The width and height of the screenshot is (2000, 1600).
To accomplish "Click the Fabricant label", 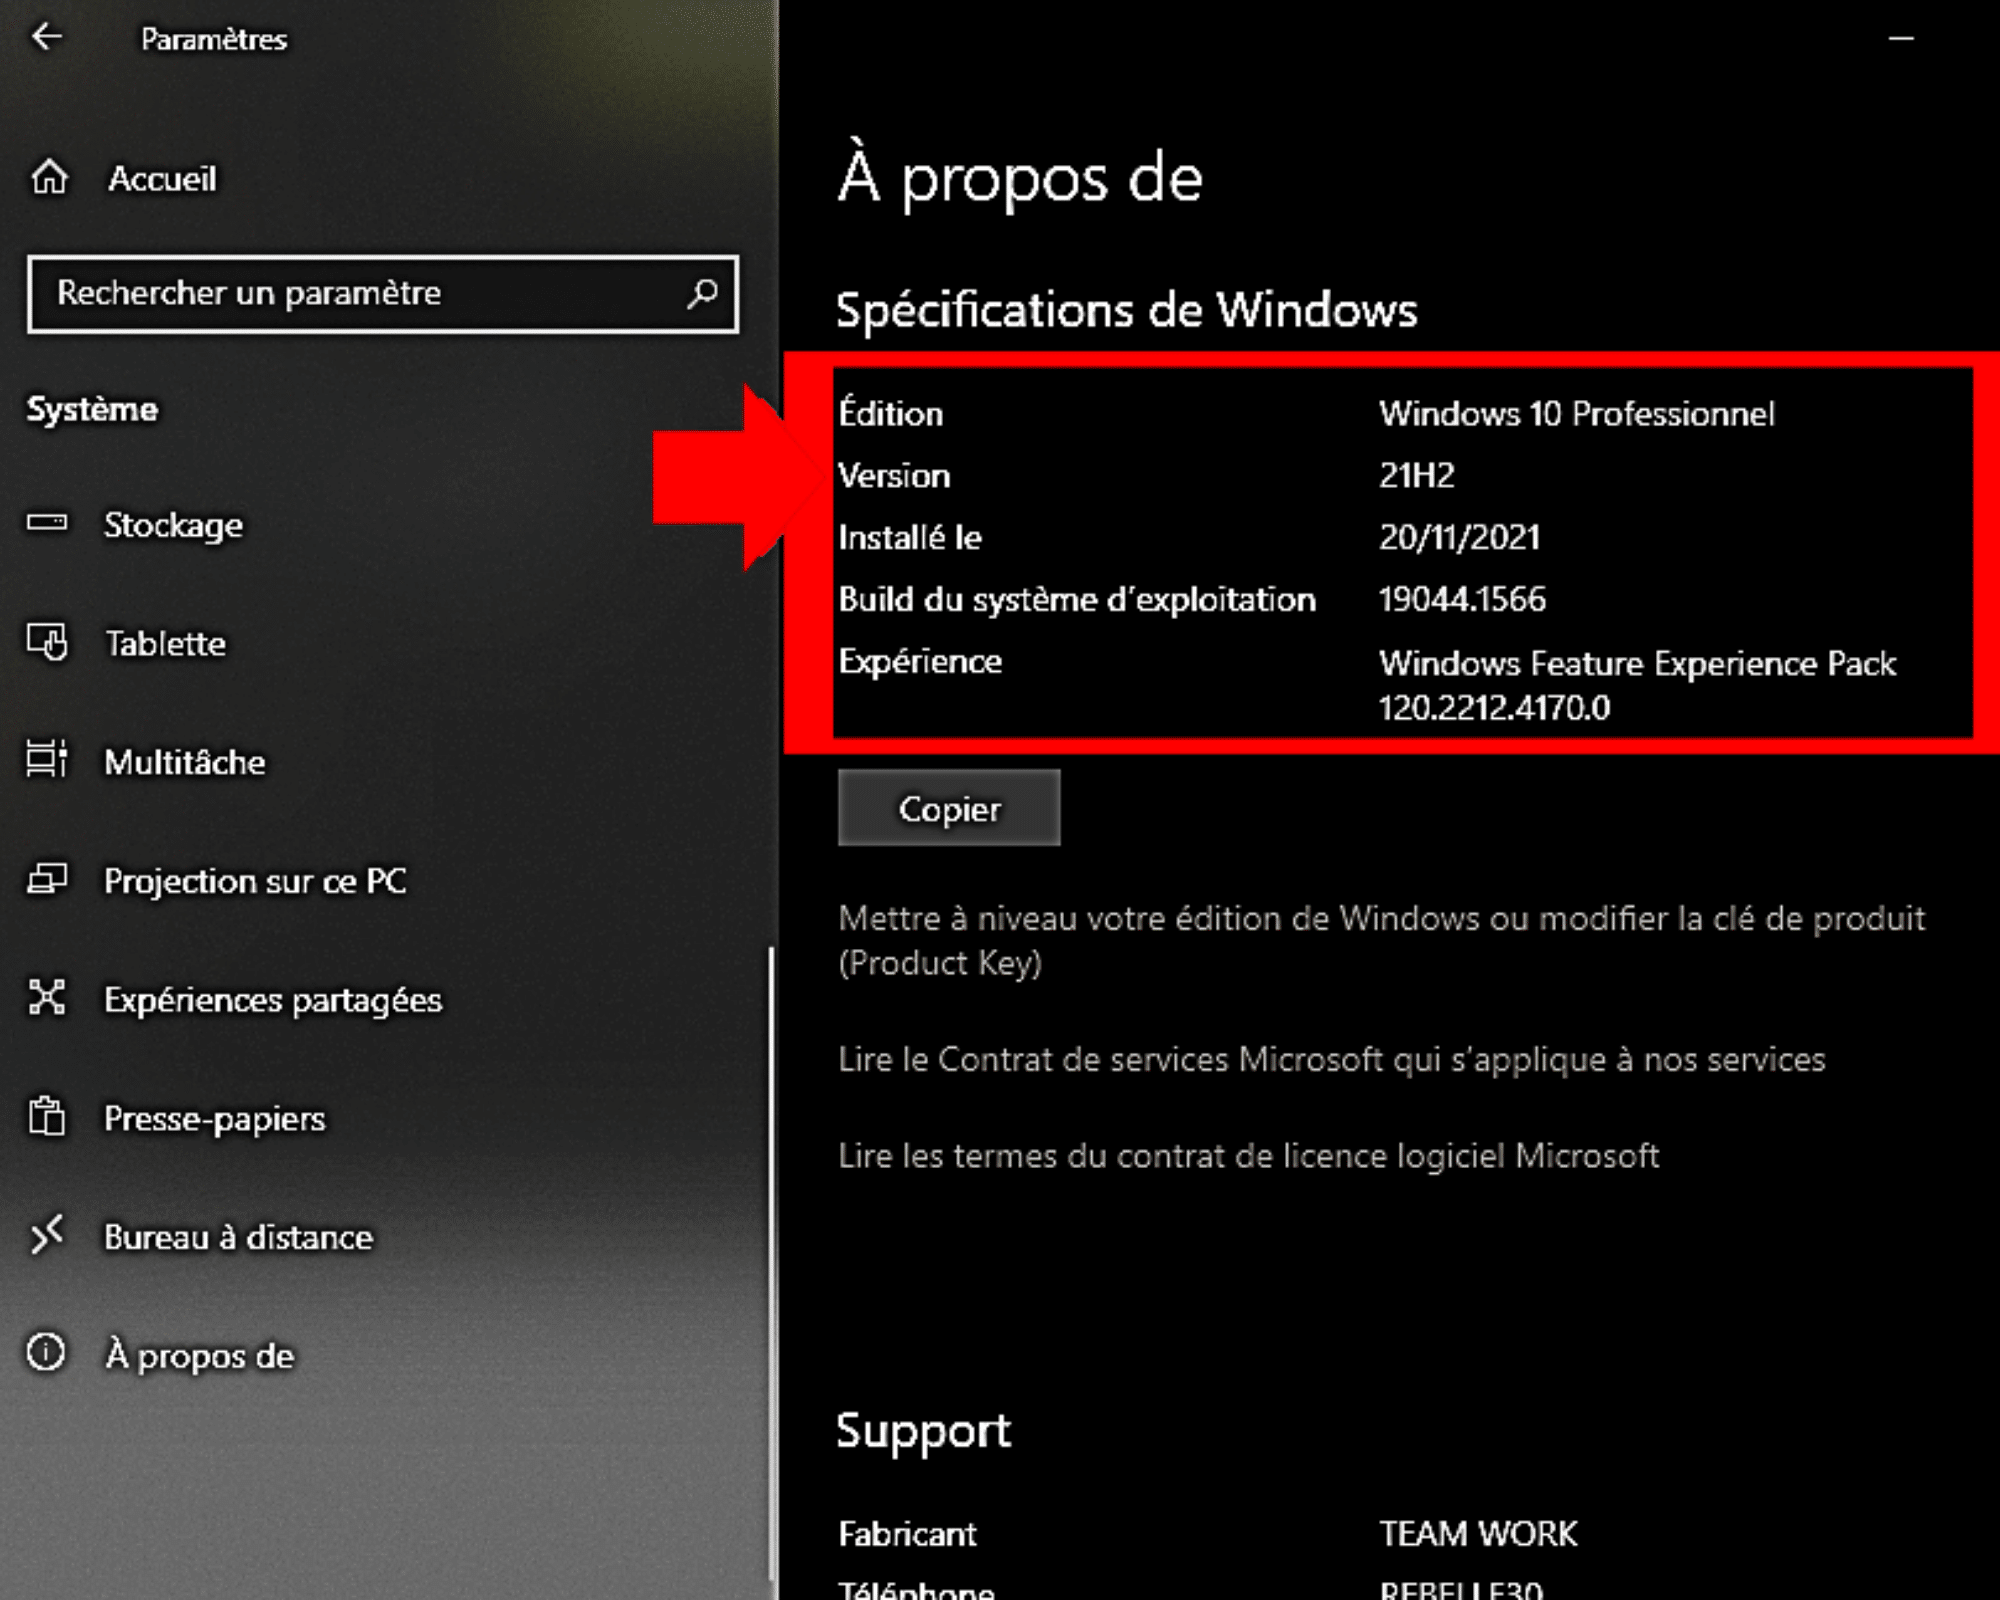I will pyautogui.click(x=907, y=1534).
